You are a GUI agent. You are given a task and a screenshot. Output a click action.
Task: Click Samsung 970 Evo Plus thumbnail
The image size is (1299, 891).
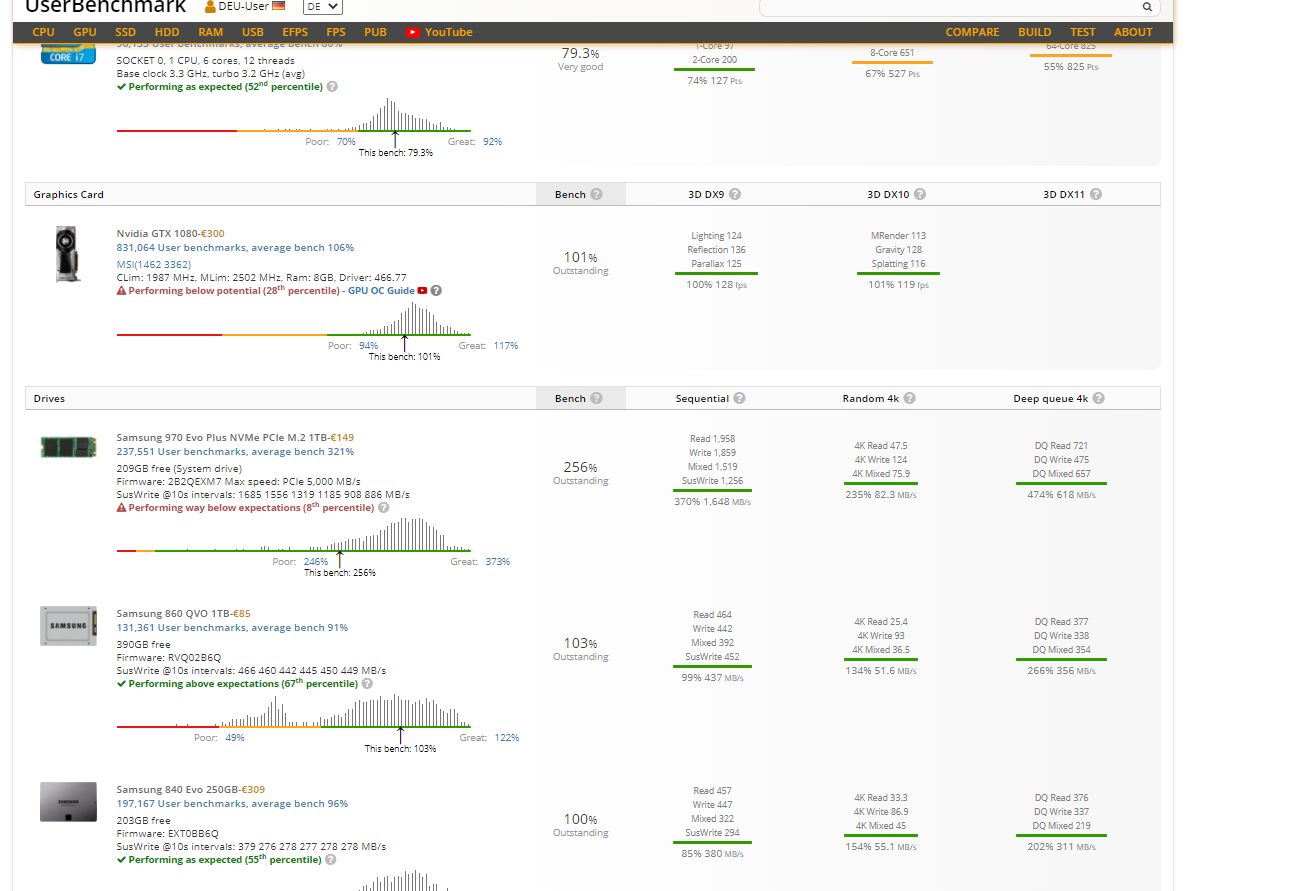pyautogui.click(x=68, y=446)
